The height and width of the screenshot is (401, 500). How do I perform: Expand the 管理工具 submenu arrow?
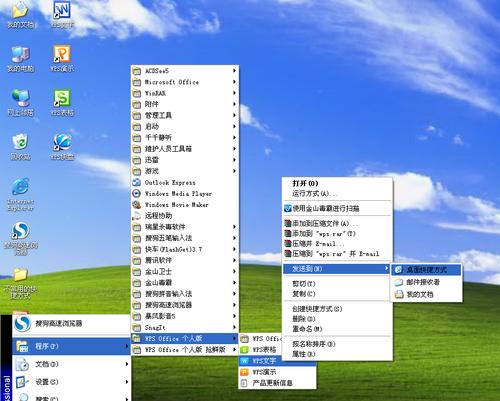(x=235, y=115)
